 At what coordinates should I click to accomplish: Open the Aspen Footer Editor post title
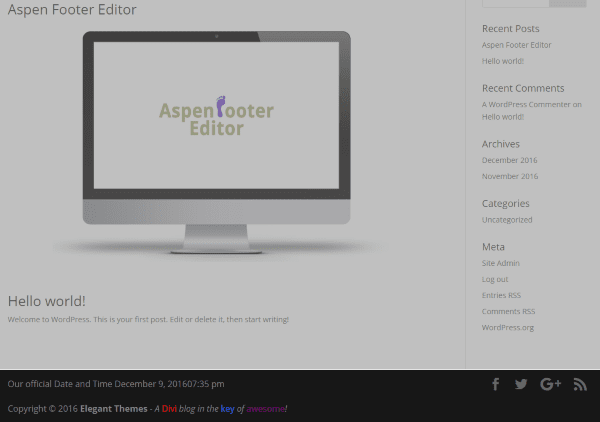[x=72, y=10]
